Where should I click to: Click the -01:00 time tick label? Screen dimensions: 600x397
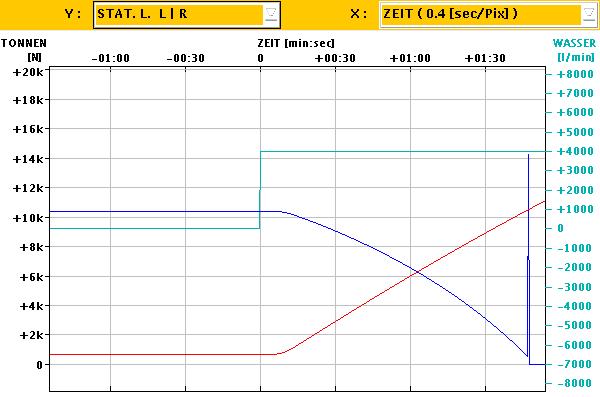(x=111, y=58)
